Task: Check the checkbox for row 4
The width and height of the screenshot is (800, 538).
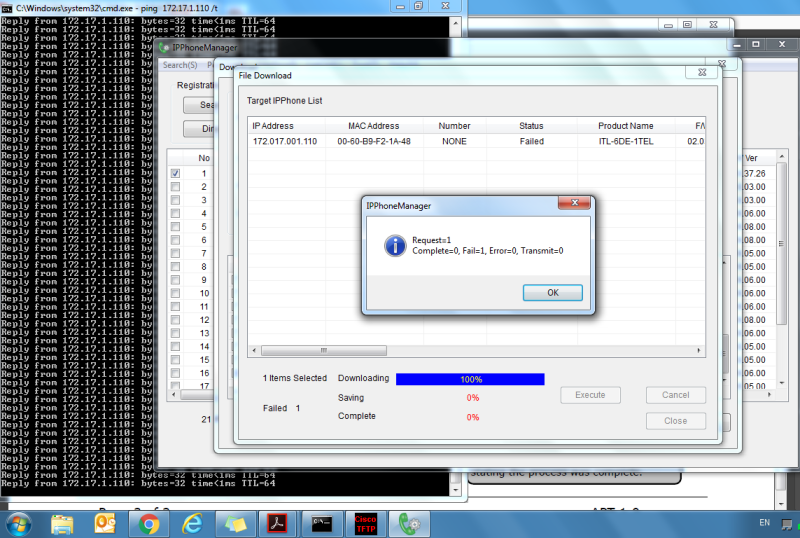Action: coord(175,213)
